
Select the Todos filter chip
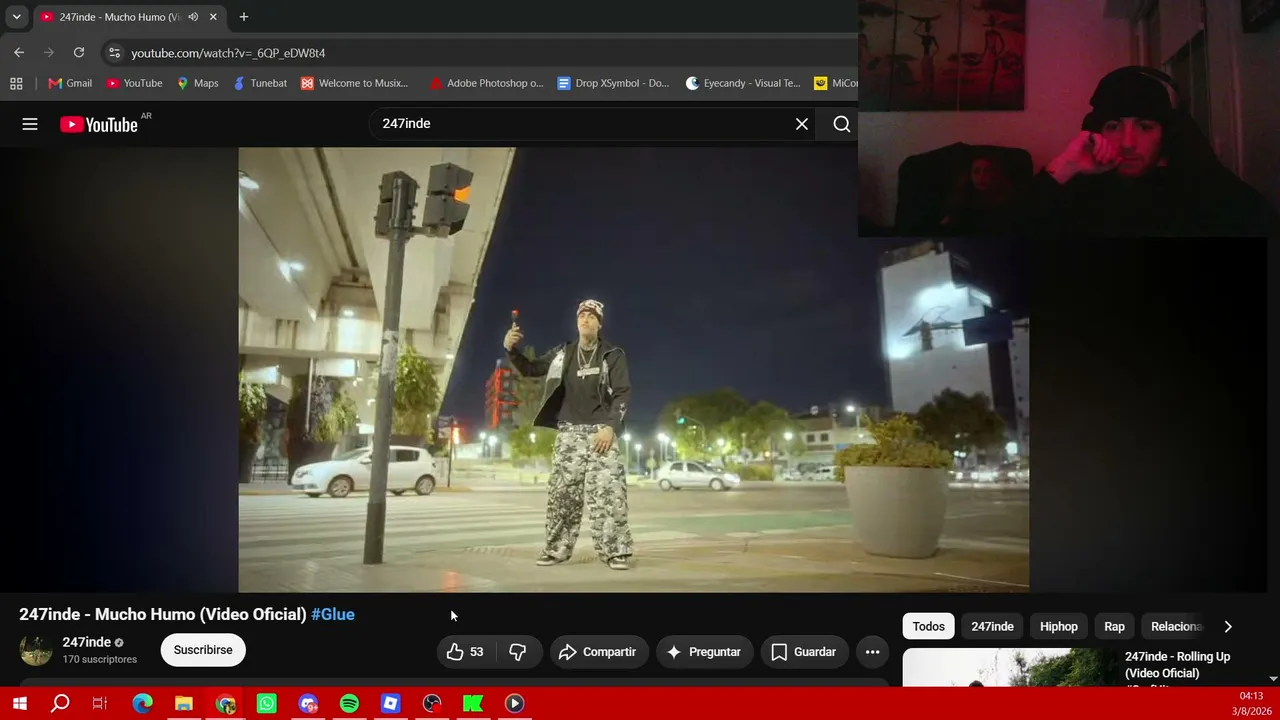tap(928, 626)
